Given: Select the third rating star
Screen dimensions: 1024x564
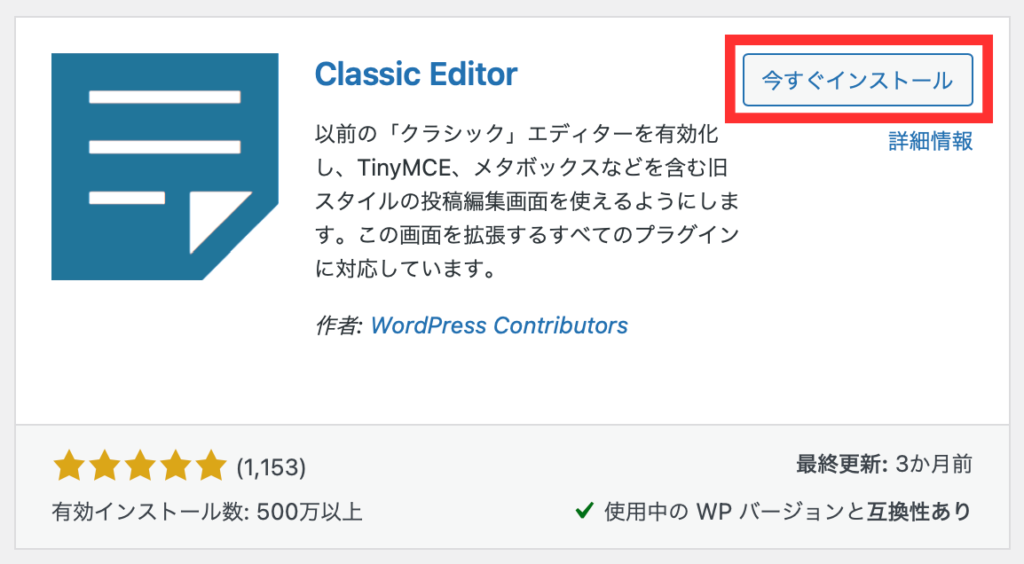Looking at the screenshot, I should point(140,466).
